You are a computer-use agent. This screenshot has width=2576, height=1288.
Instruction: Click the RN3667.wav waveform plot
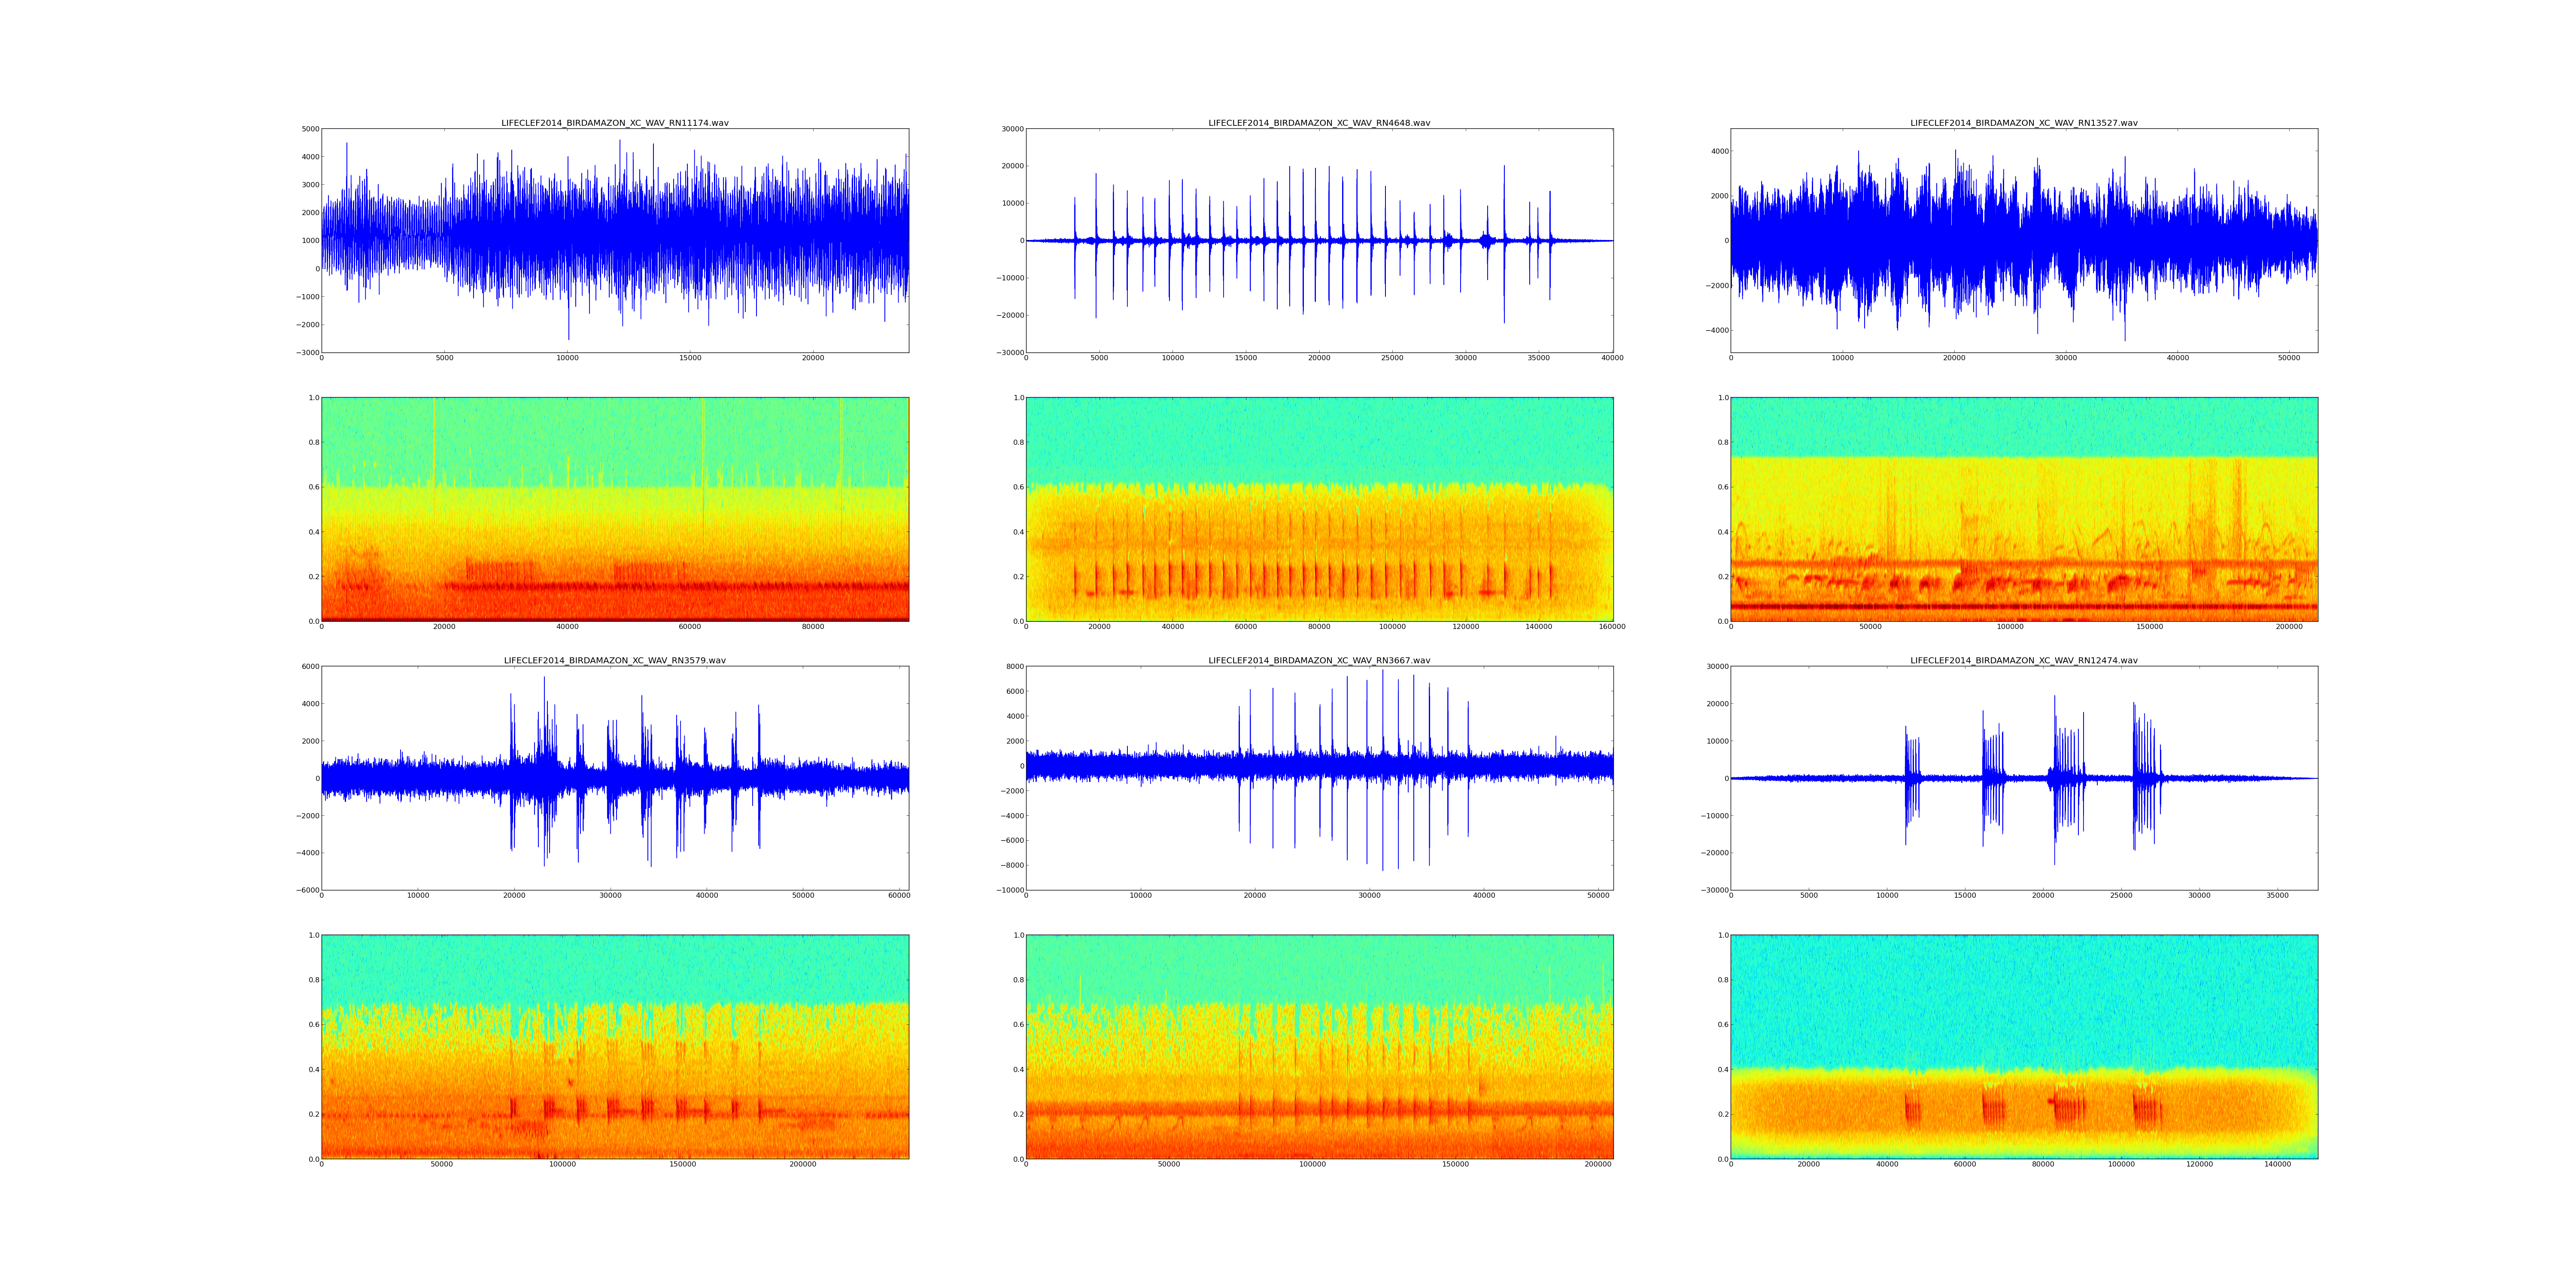pos(1319,778)
